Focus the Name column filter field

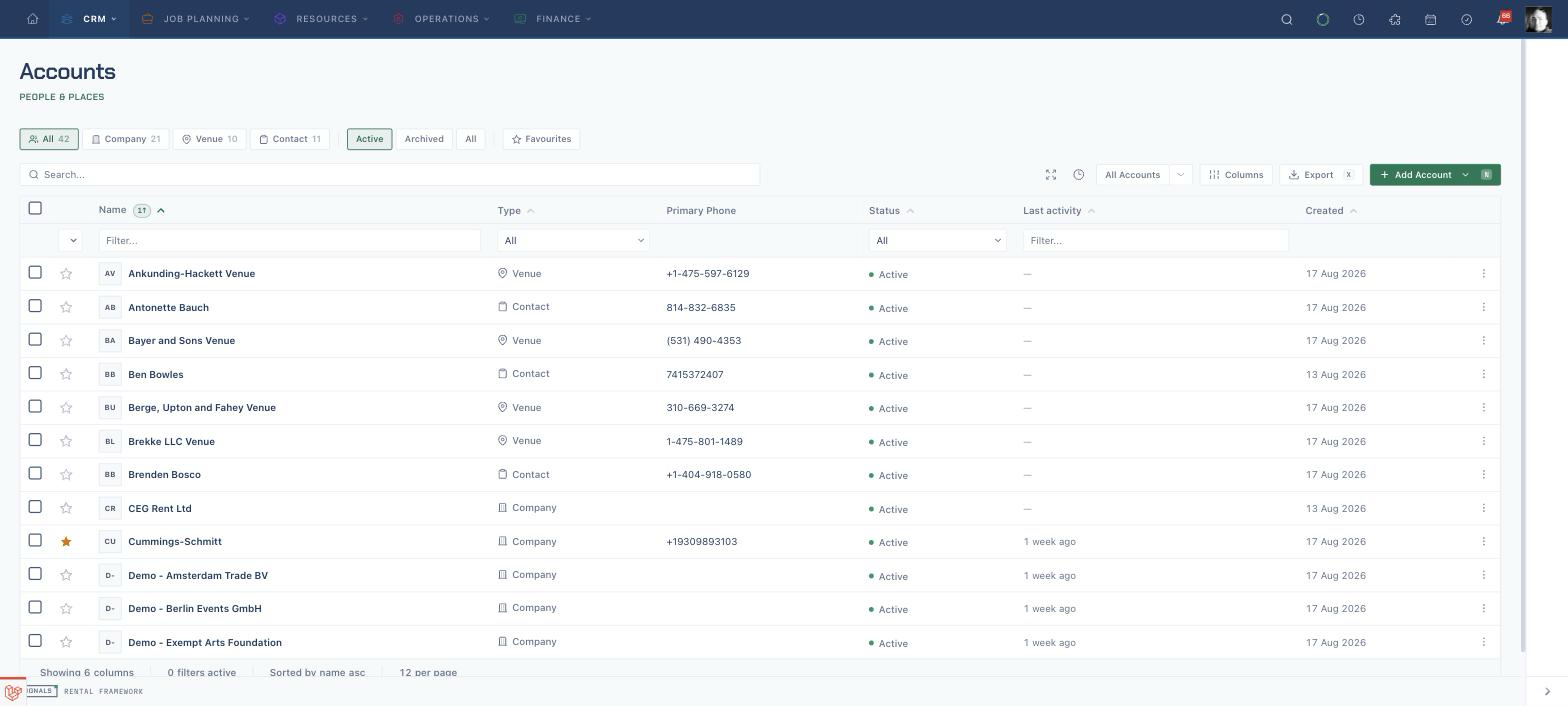290,240
